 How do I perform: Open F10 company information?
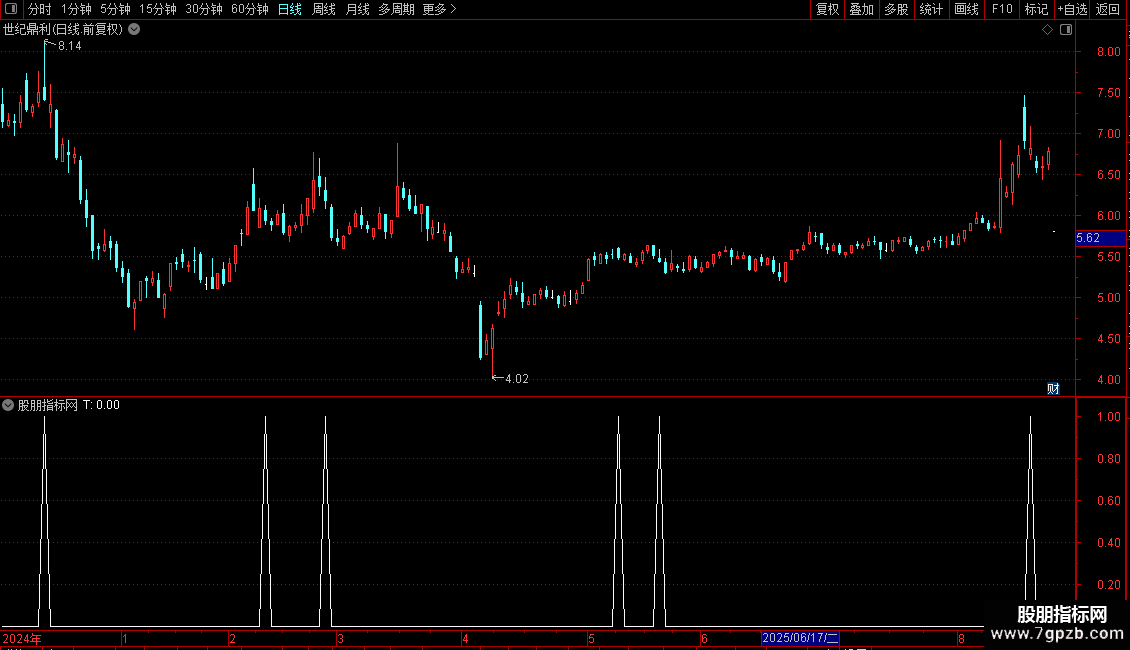point(1002,9)
